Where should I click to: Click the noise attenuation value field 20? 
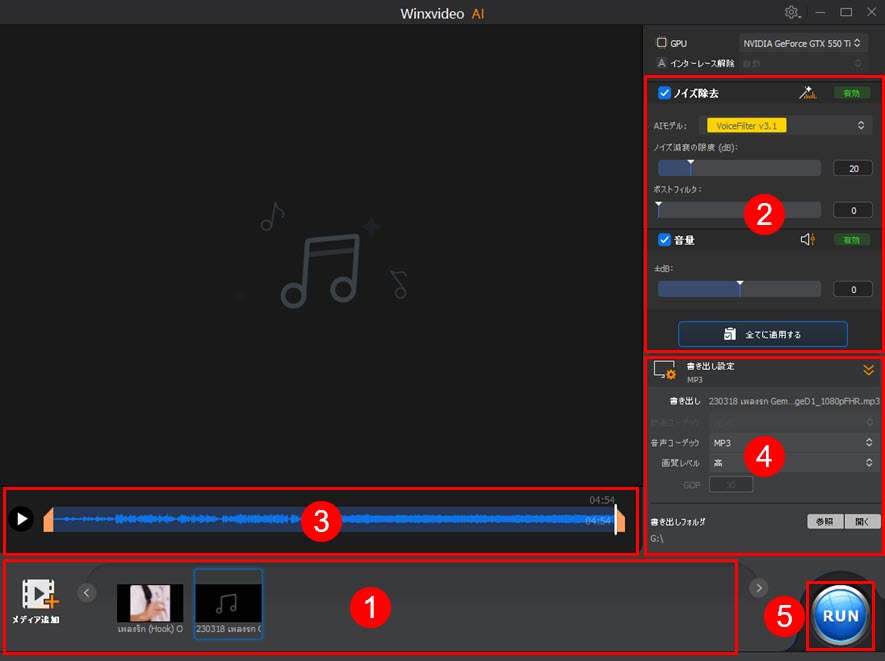coord(853,168)
